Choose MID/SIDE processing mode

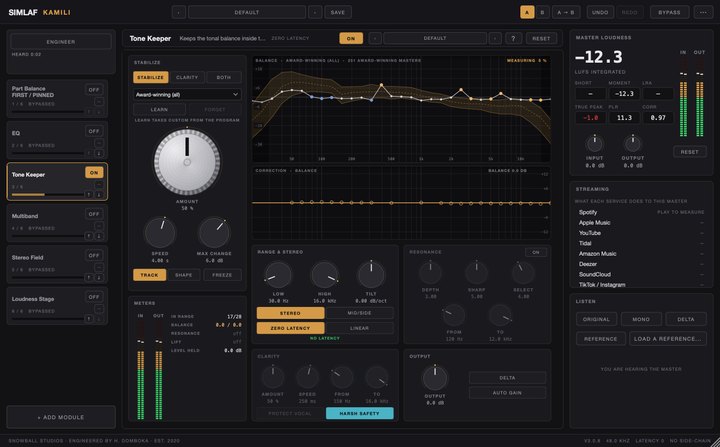pos(359,313)
